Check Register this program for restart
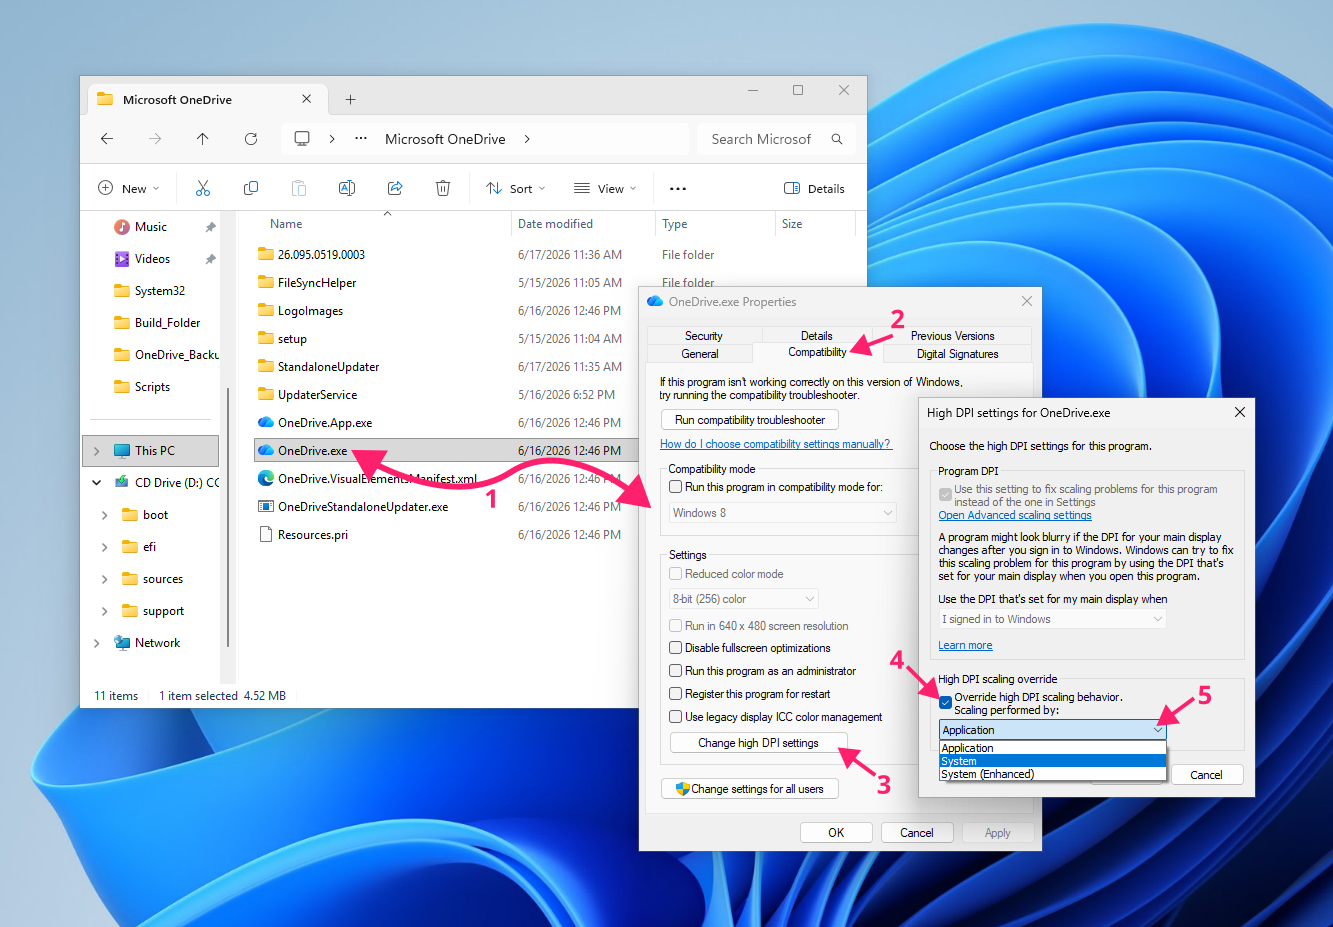The height and width of the screenshot is (927, 1333). point(676,694)
